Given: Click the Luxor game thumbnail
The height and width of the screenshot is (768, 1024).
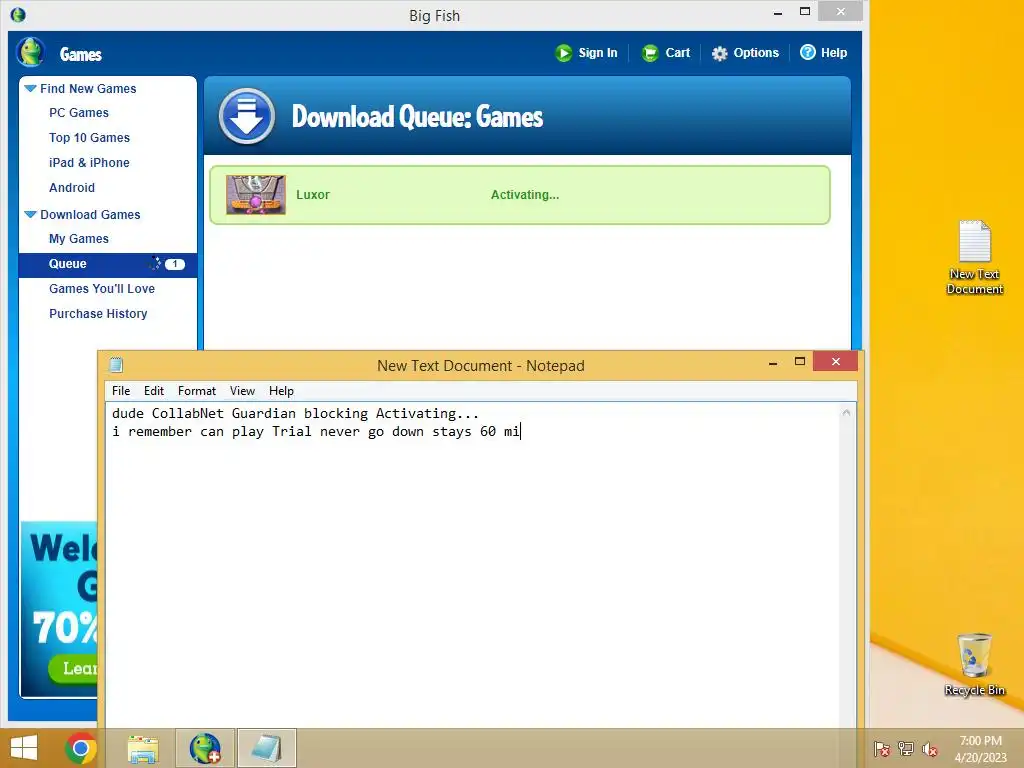Looking at the screenshot, I should (x=256, y=195).
